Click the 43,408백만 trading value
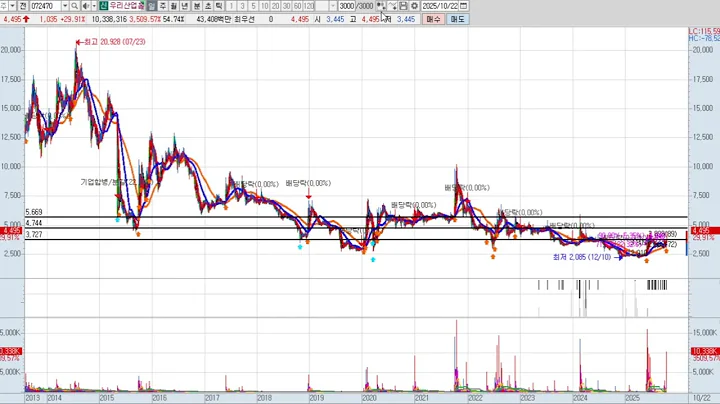 pyautogui.click(x=214, y=19)
